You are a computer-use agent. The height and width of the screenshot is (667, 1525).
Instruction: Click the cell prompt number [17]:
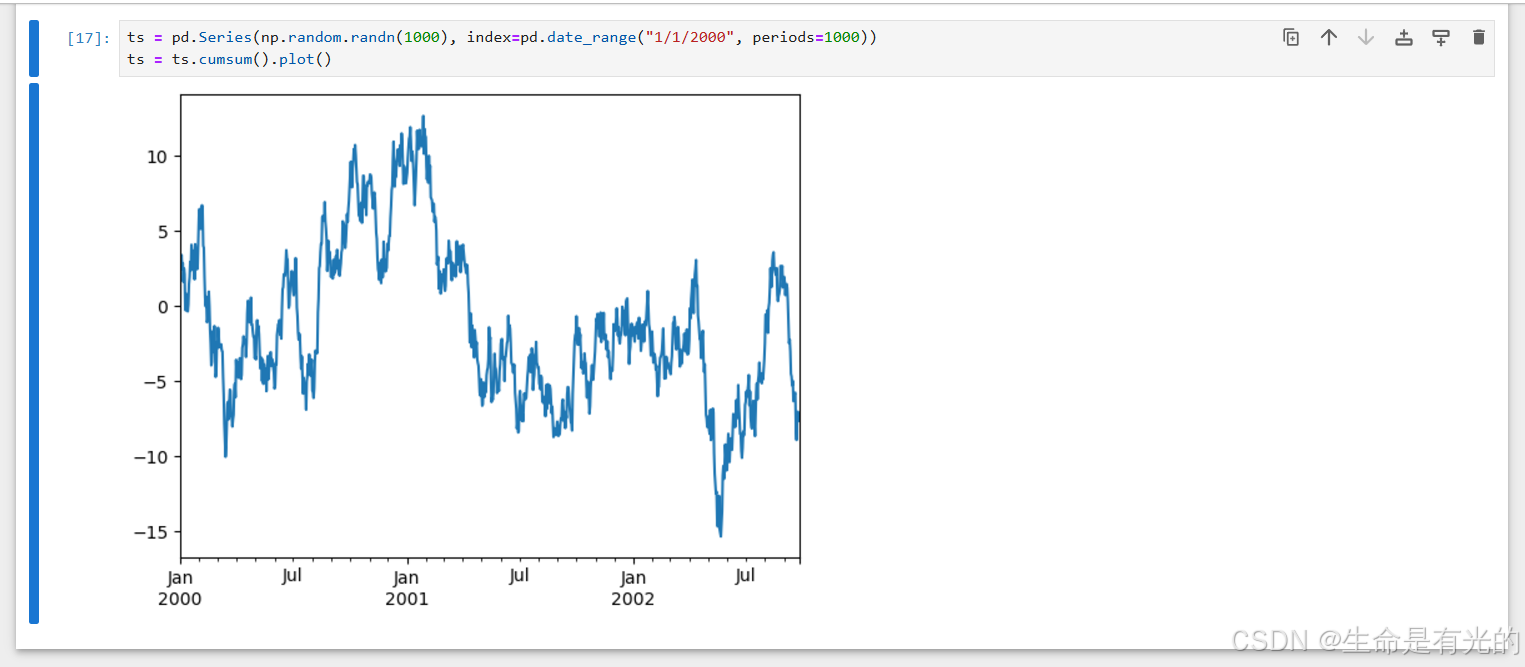[x=89, y=38]
